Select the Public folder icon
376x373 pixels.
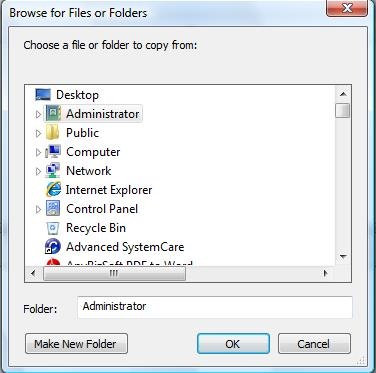pos(53,133)
